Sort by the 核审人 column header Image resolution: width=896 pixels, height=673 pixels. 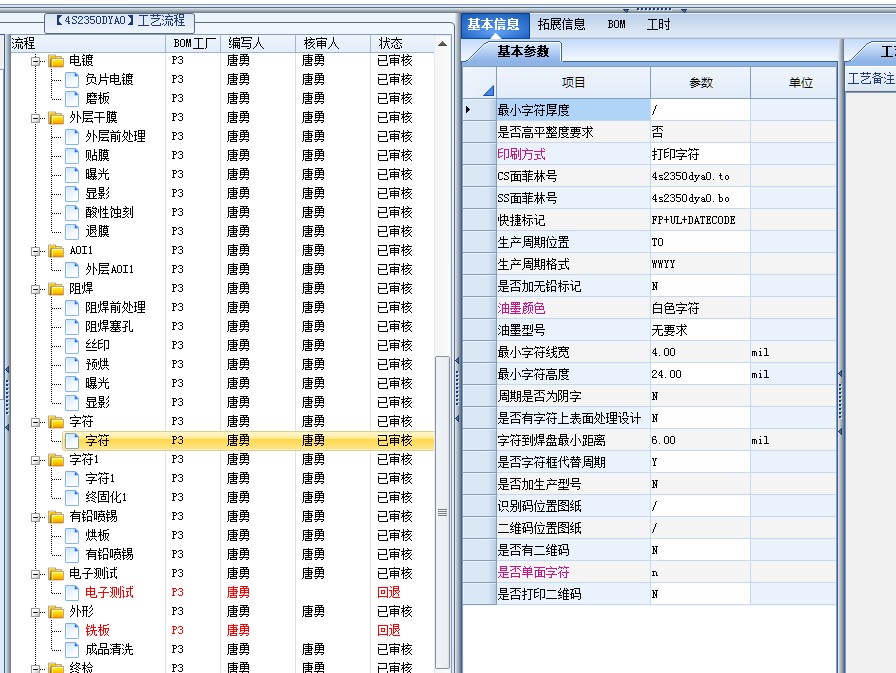point(333,43)
